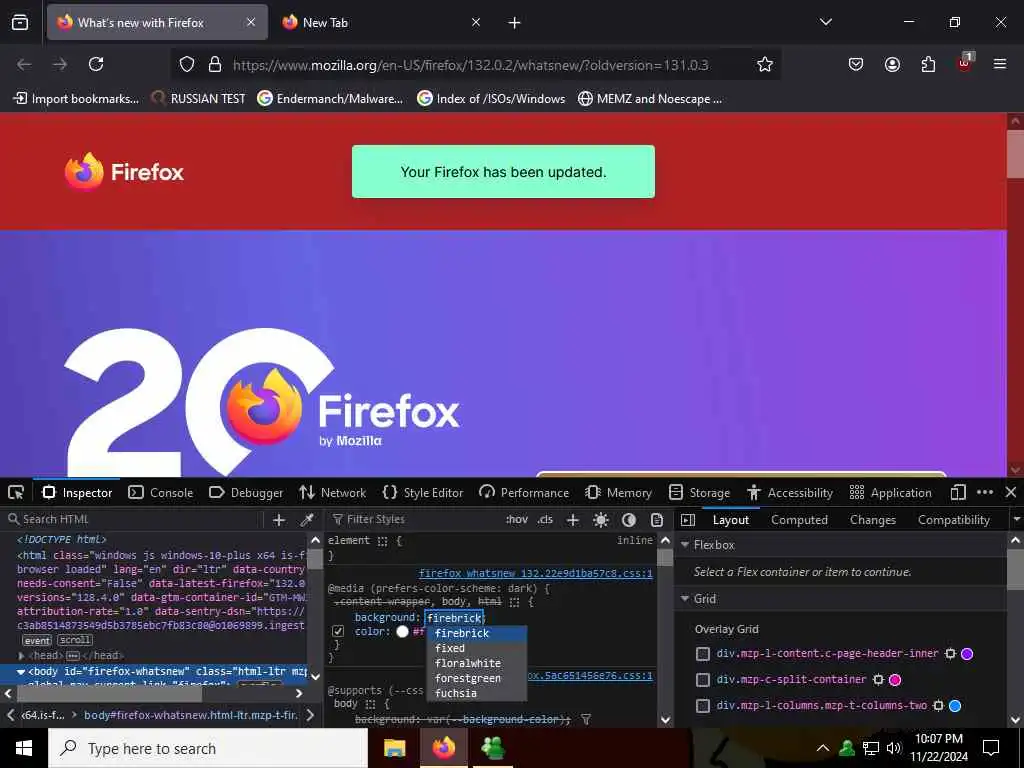Add a new CSS rule via plus icon
The height and width of the screenshot is (768, 1024).
573,520
